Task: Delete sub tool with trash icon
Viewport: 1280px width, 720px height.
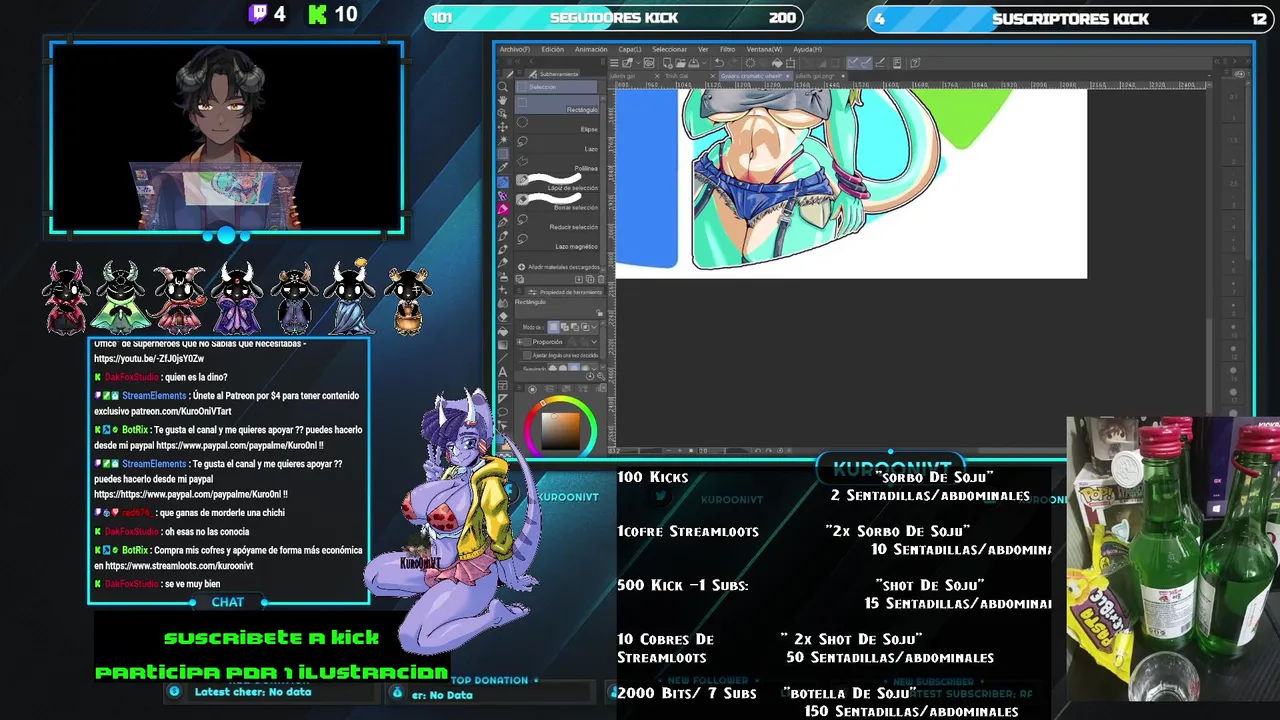Action: pos(601,279)
